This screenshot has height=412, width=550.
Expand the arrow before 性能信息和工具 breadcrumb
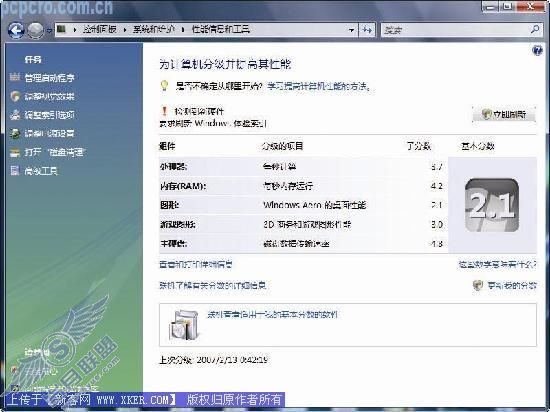183,29
